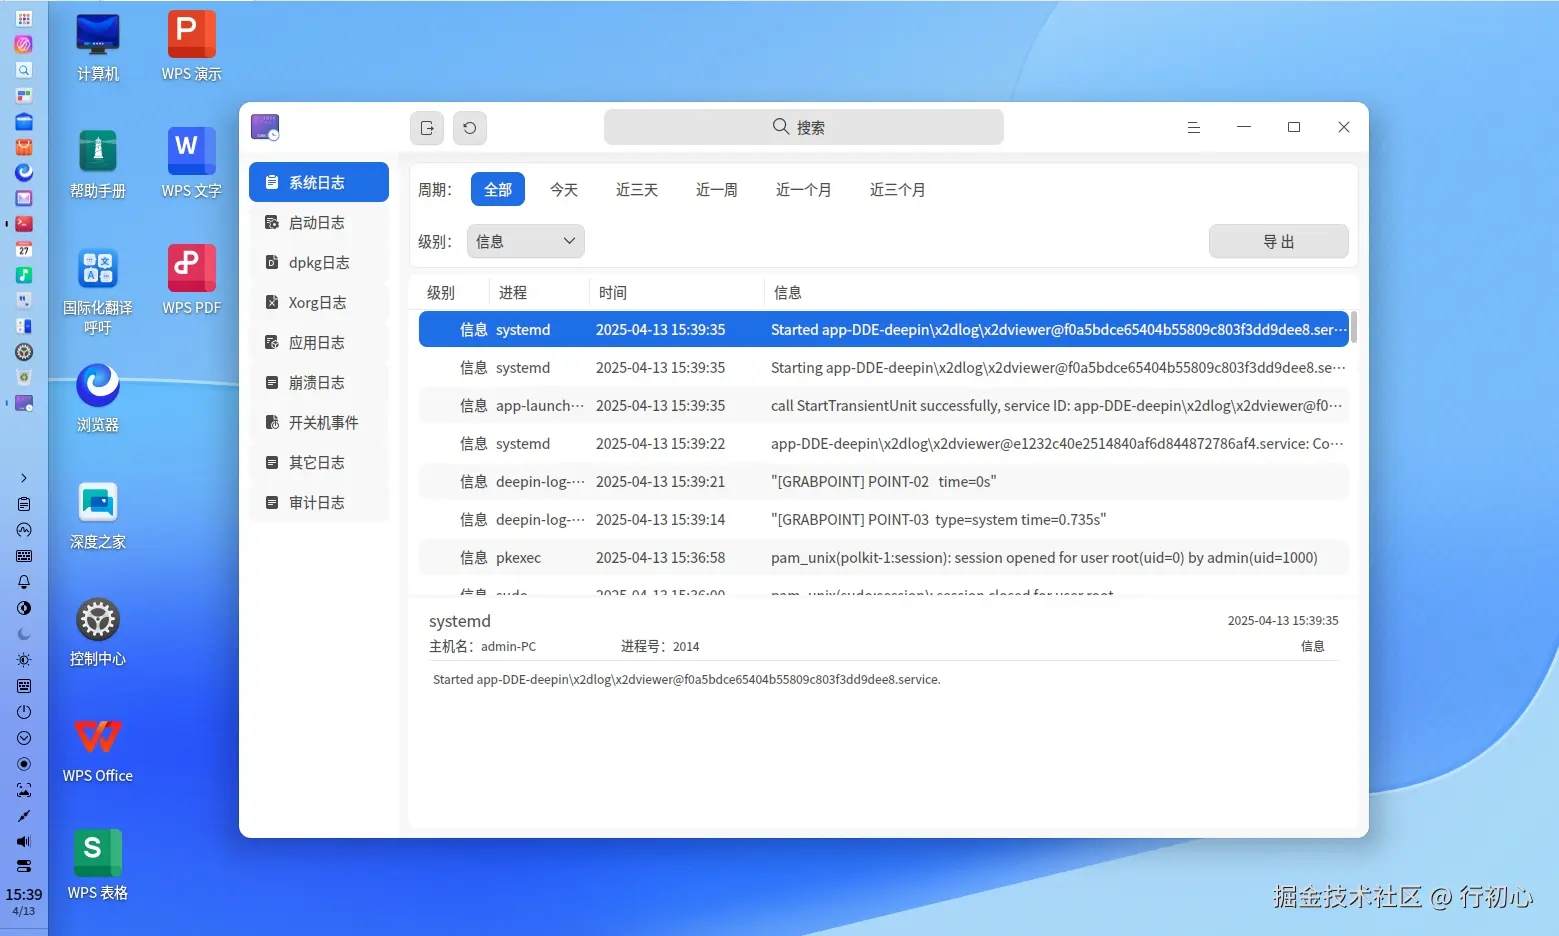Image resolution: width=1559 pixels, height=936 pixels.
Task: Open the WPS 表格 desktop icon
Action: click(x=98, y=866)
